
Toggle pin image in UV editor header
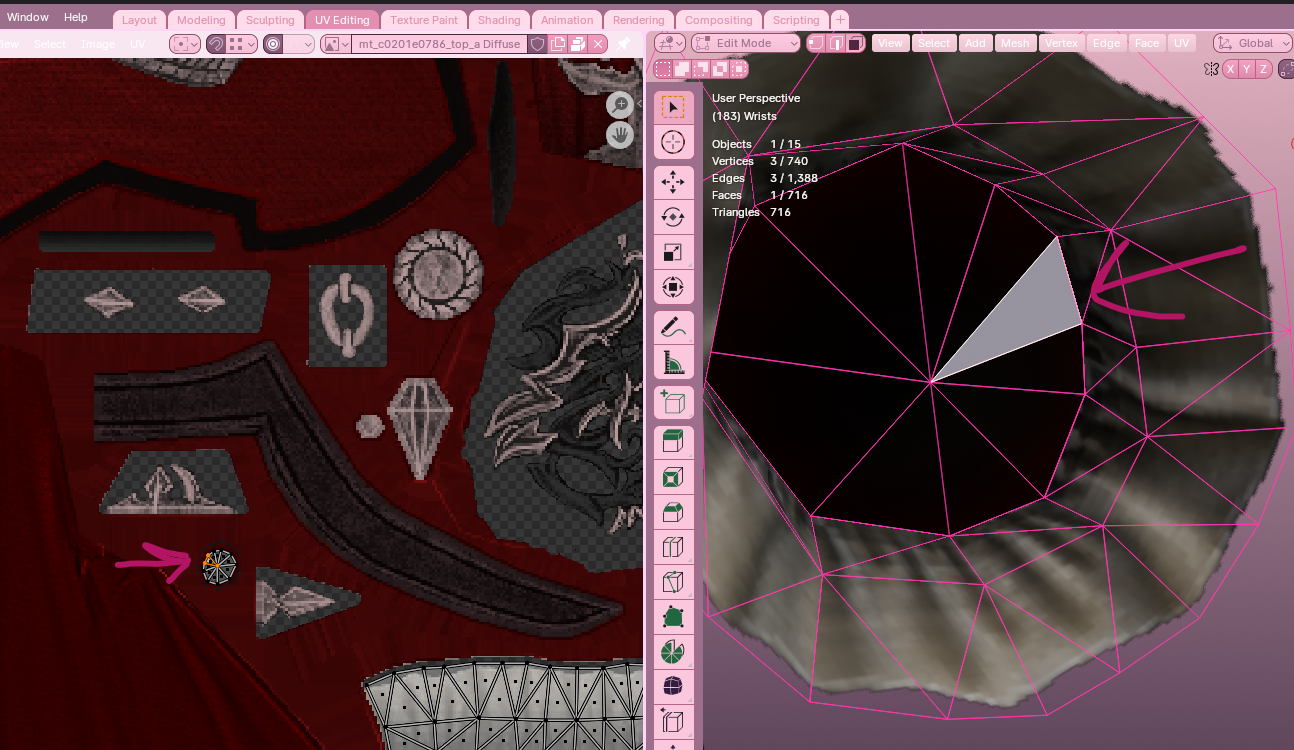[x=623, y=44]
